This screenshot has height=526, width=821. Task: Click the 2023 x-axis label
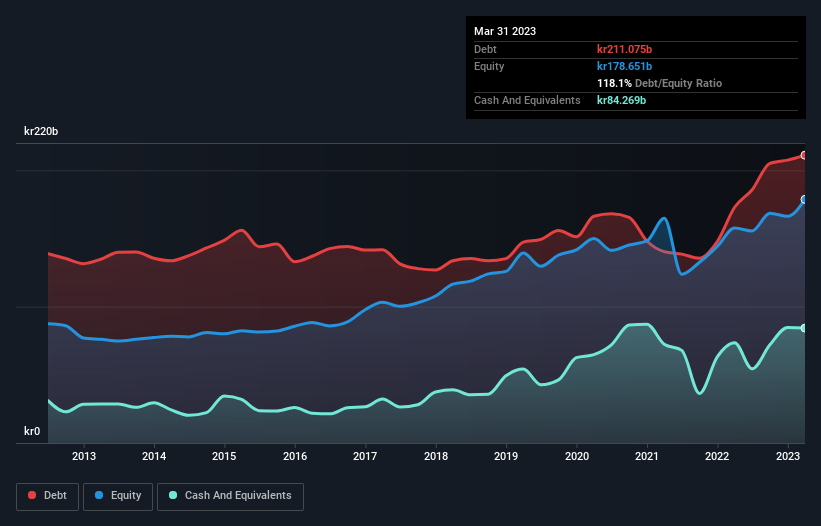coord(787,456)
